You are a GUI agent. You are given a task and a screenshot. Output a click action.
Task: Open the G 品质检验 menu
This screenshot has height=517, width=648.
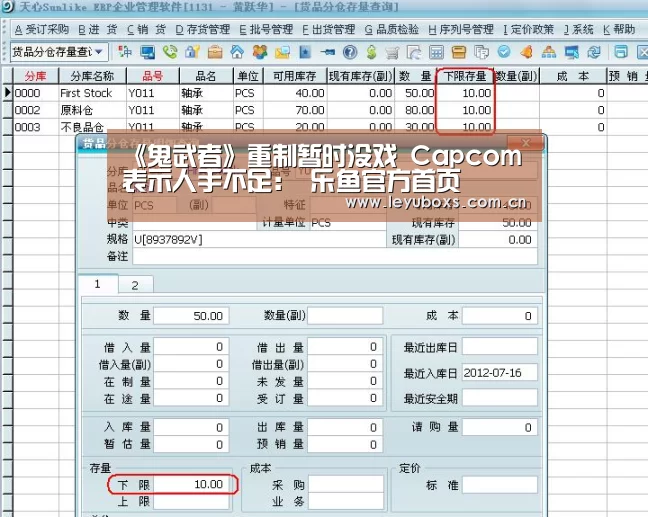pyautogui.click(x=392, y=29)
